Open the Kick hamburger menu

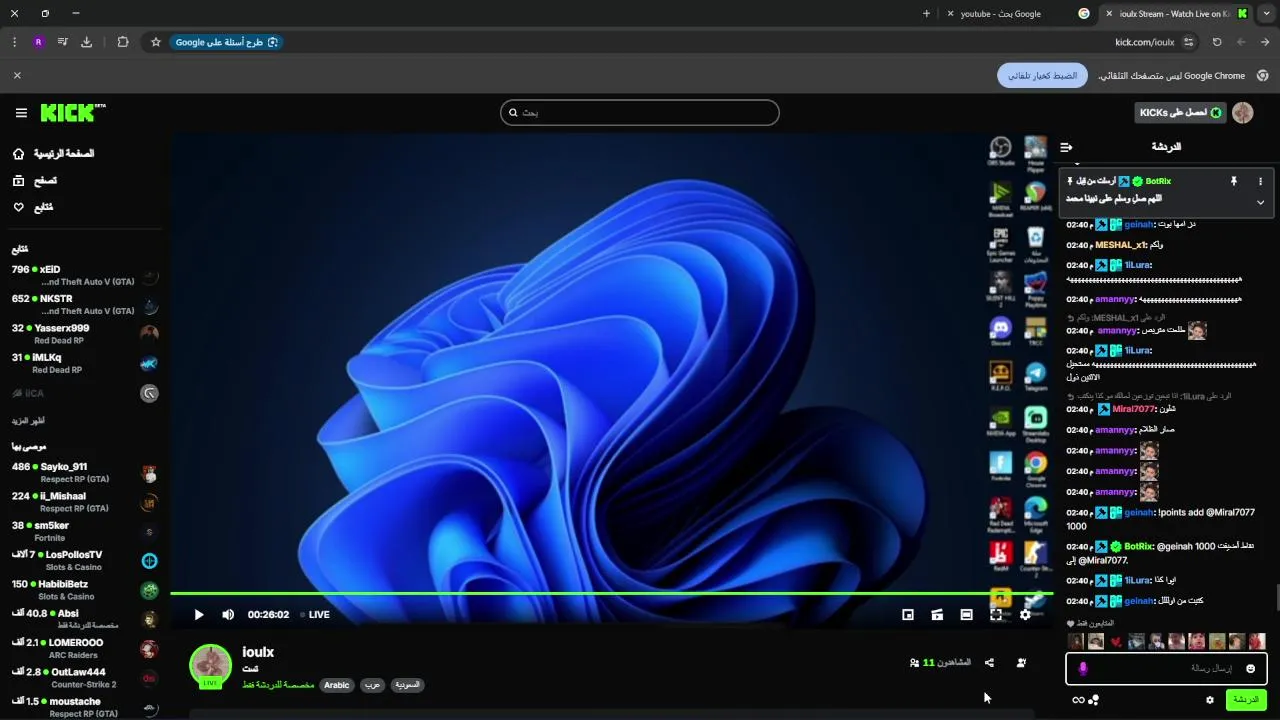(x=21, y=113)
